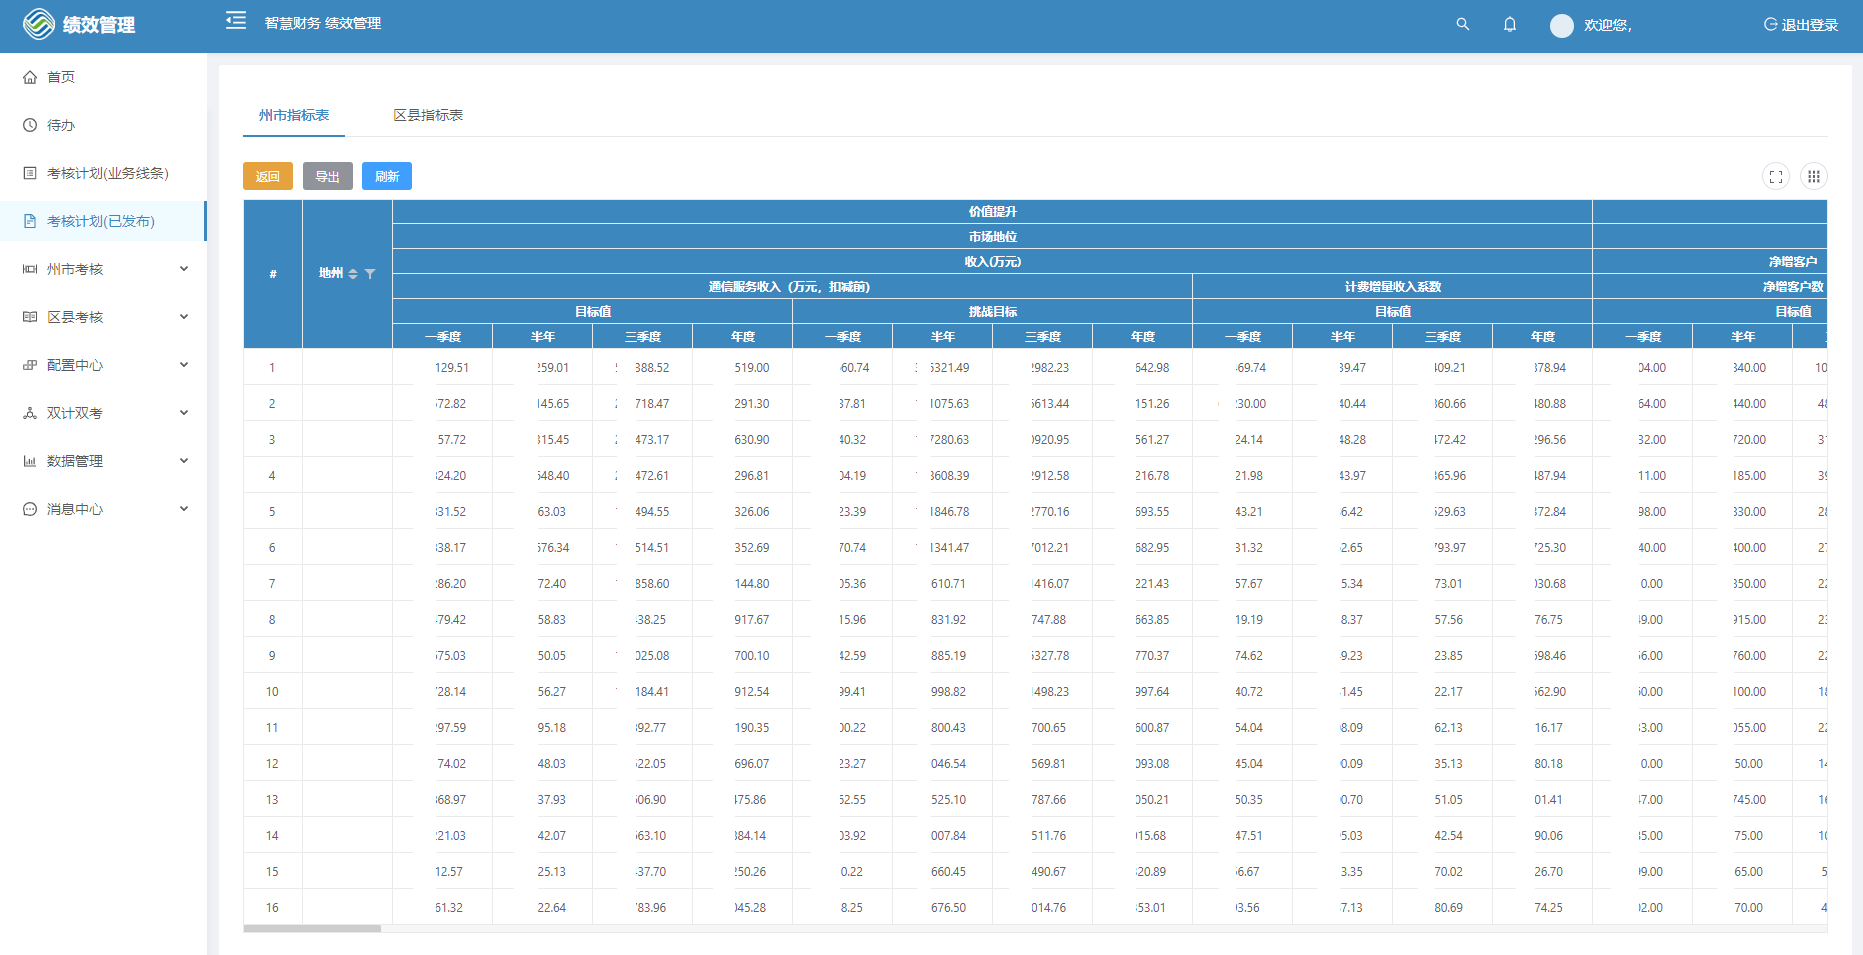Click the 通信服务收入 header cell
The width and height of the screenshot is (1863, 955).
pos(792,286)
